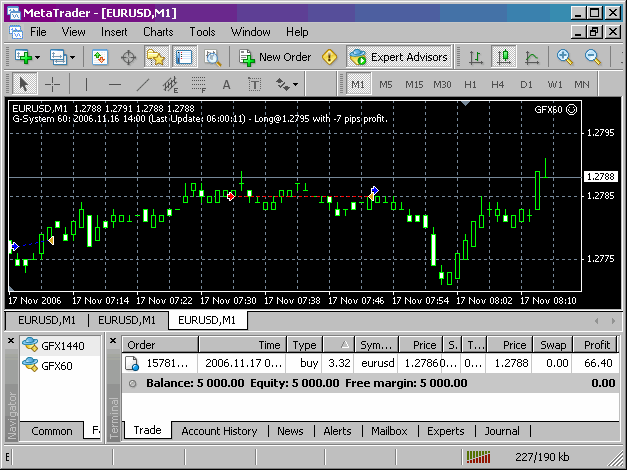The image size is (627, 470).
Task: Open the Mailbox tab
Action: point(389,431)
